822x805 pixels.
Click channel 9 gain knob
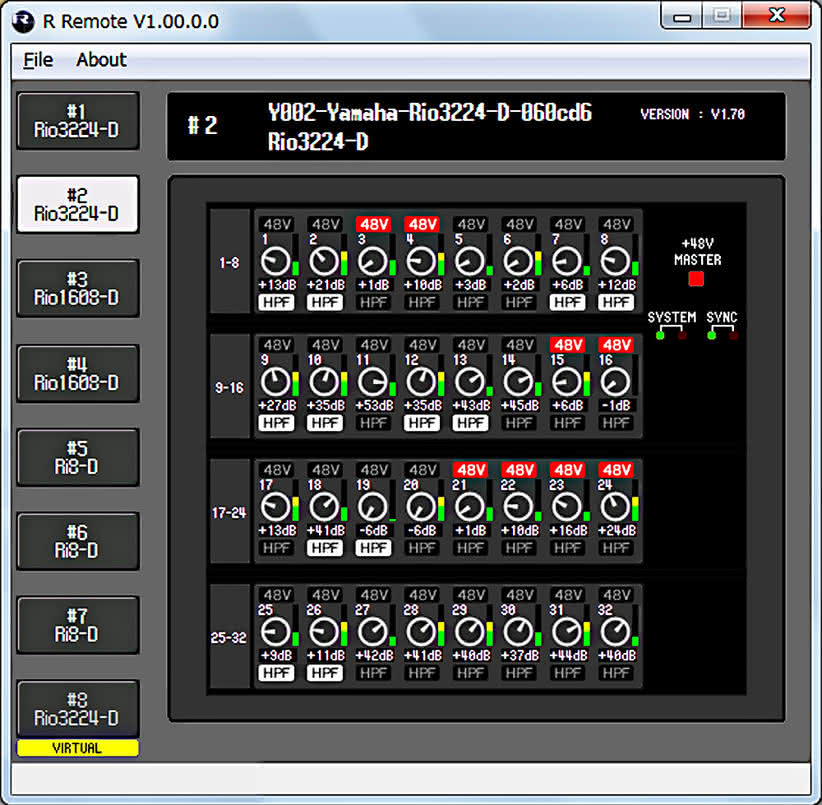point(275,382)
